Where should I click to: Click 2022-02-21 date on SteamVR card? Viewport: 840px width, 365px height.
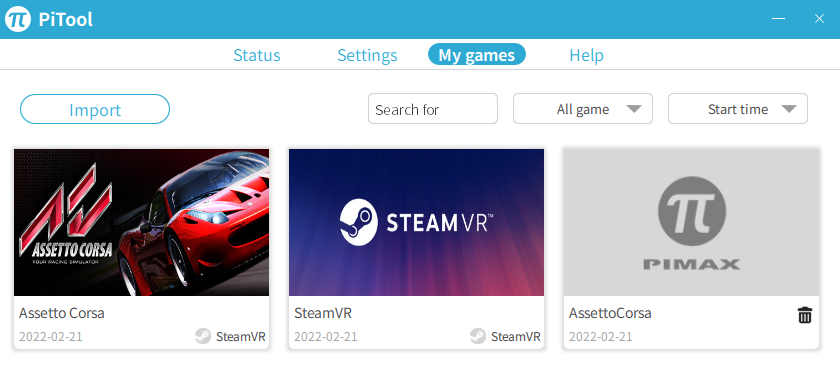pos(326,337)
